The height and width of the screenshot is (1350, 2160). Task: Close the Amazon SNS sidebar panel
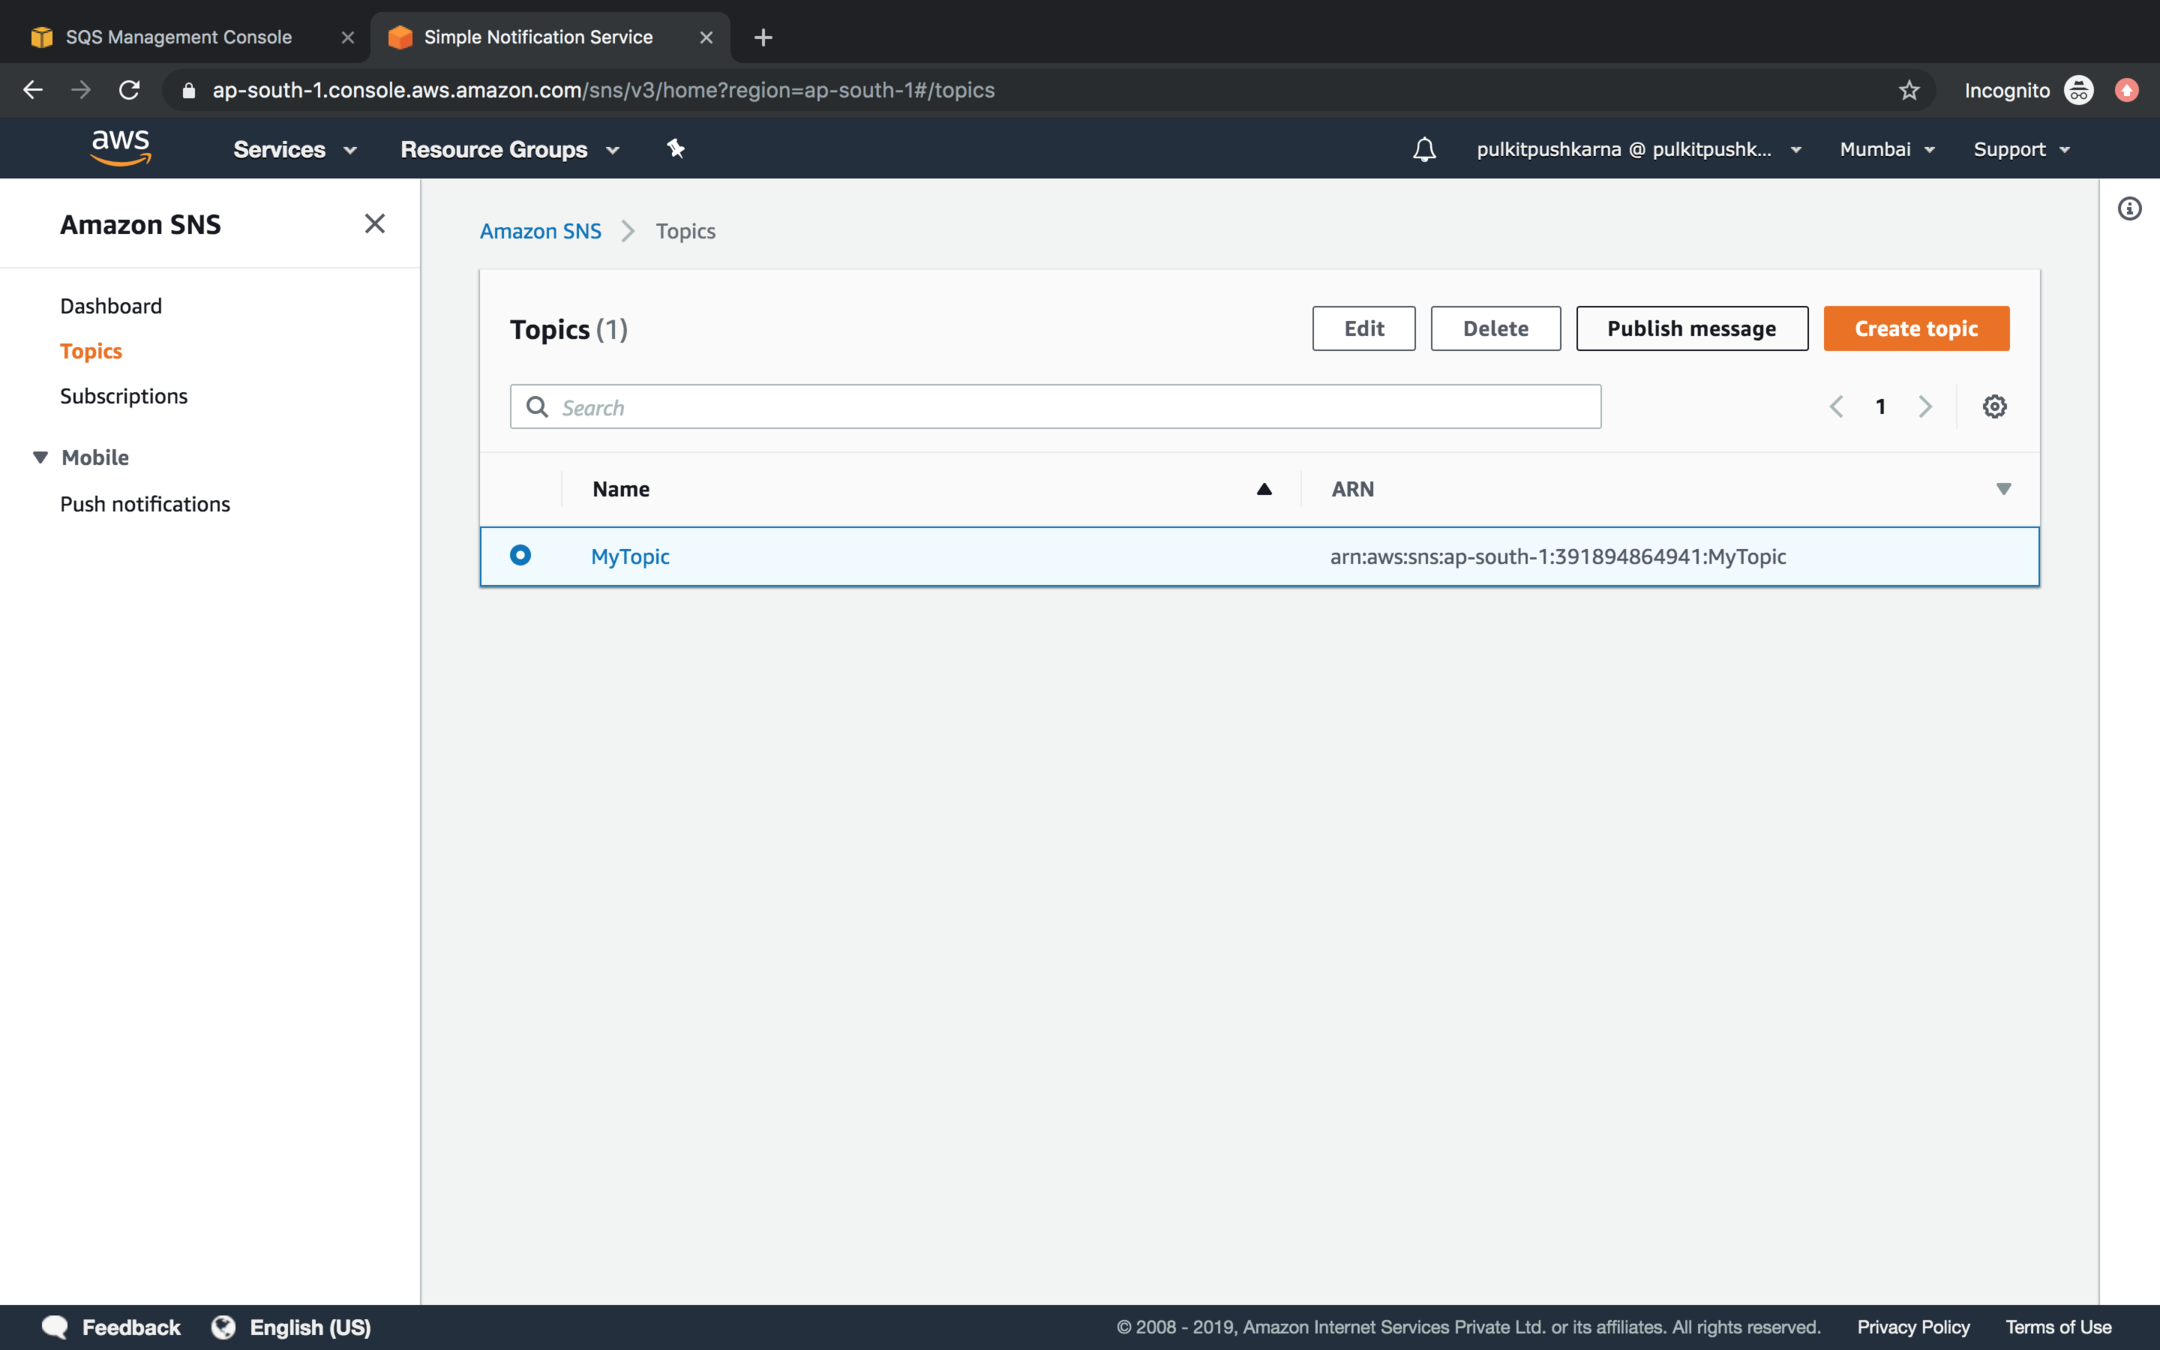tap(374, 224)
